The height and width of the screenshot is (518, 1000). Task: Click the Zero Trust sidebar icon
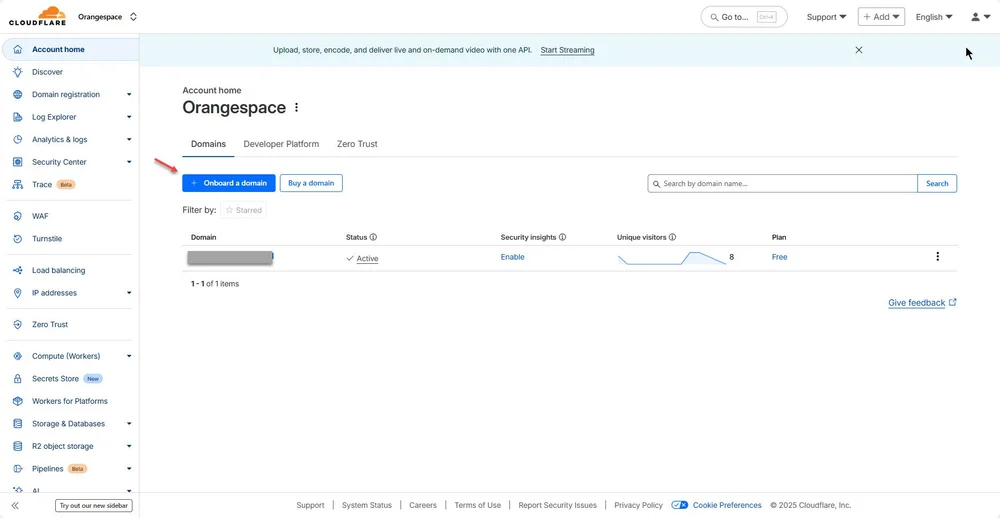[18, 325]
